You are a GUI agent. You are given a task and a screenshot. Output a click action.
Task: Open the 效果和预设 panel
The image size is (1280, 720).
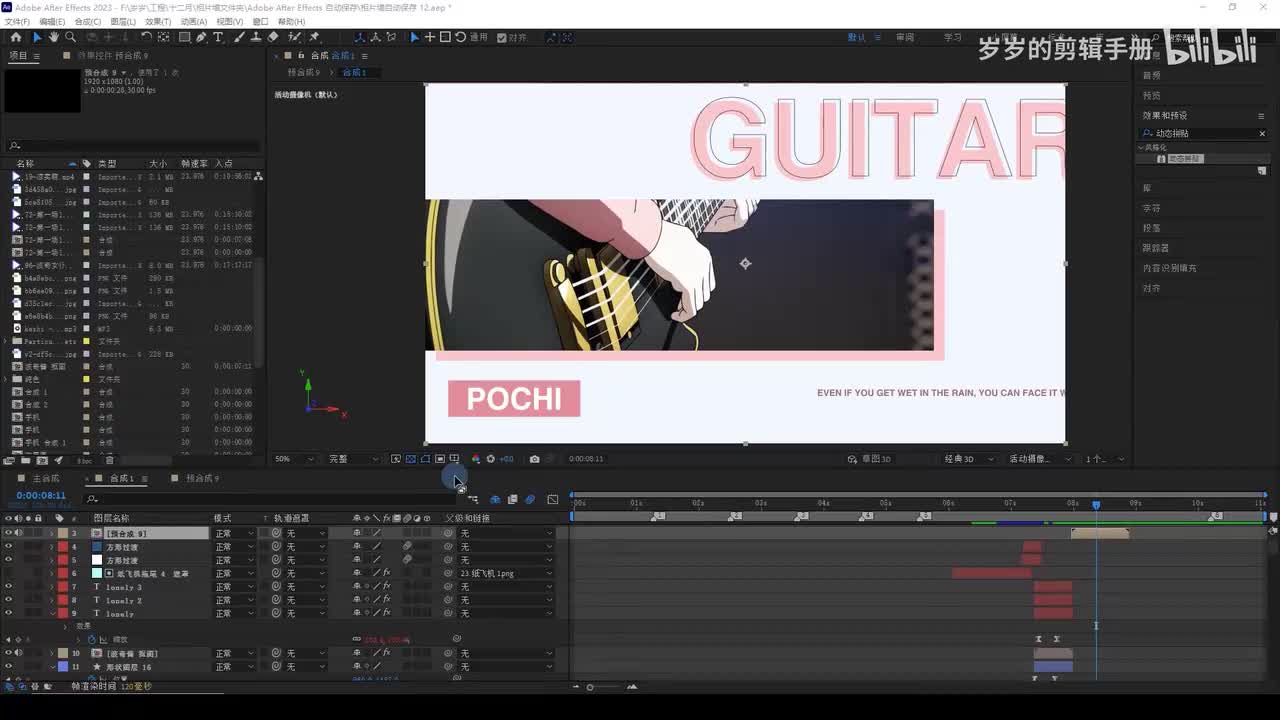1165,115
